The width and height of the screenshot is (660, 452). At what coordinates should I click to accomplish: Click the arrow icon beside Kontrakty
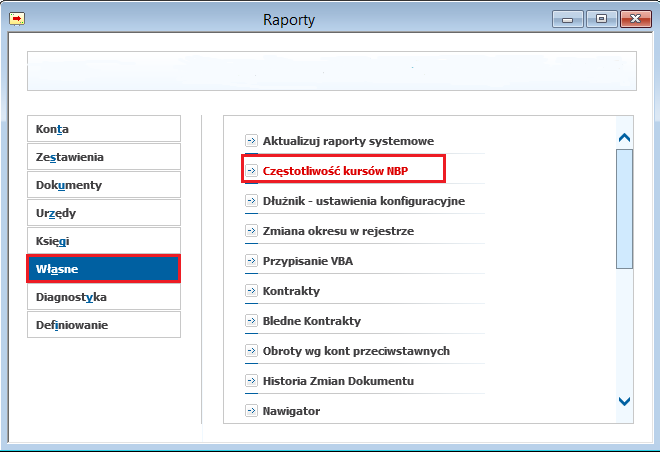[x=251, y=290]
